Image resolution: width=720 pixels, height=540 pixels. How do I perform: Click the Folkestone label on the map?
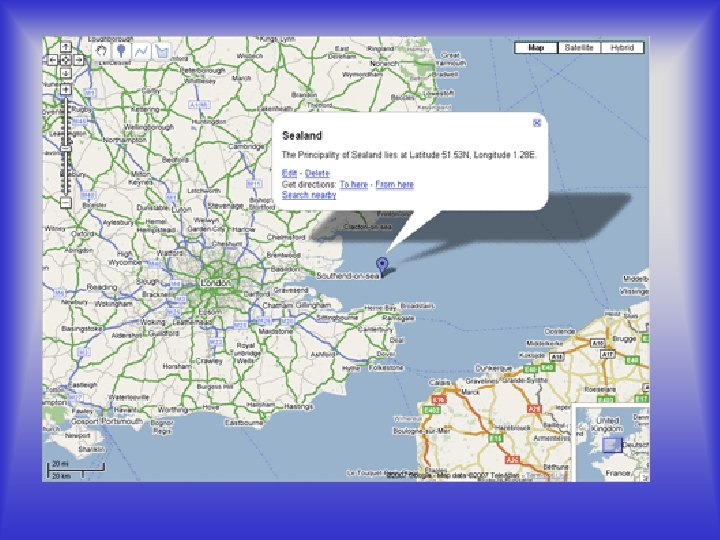[386, 368]
